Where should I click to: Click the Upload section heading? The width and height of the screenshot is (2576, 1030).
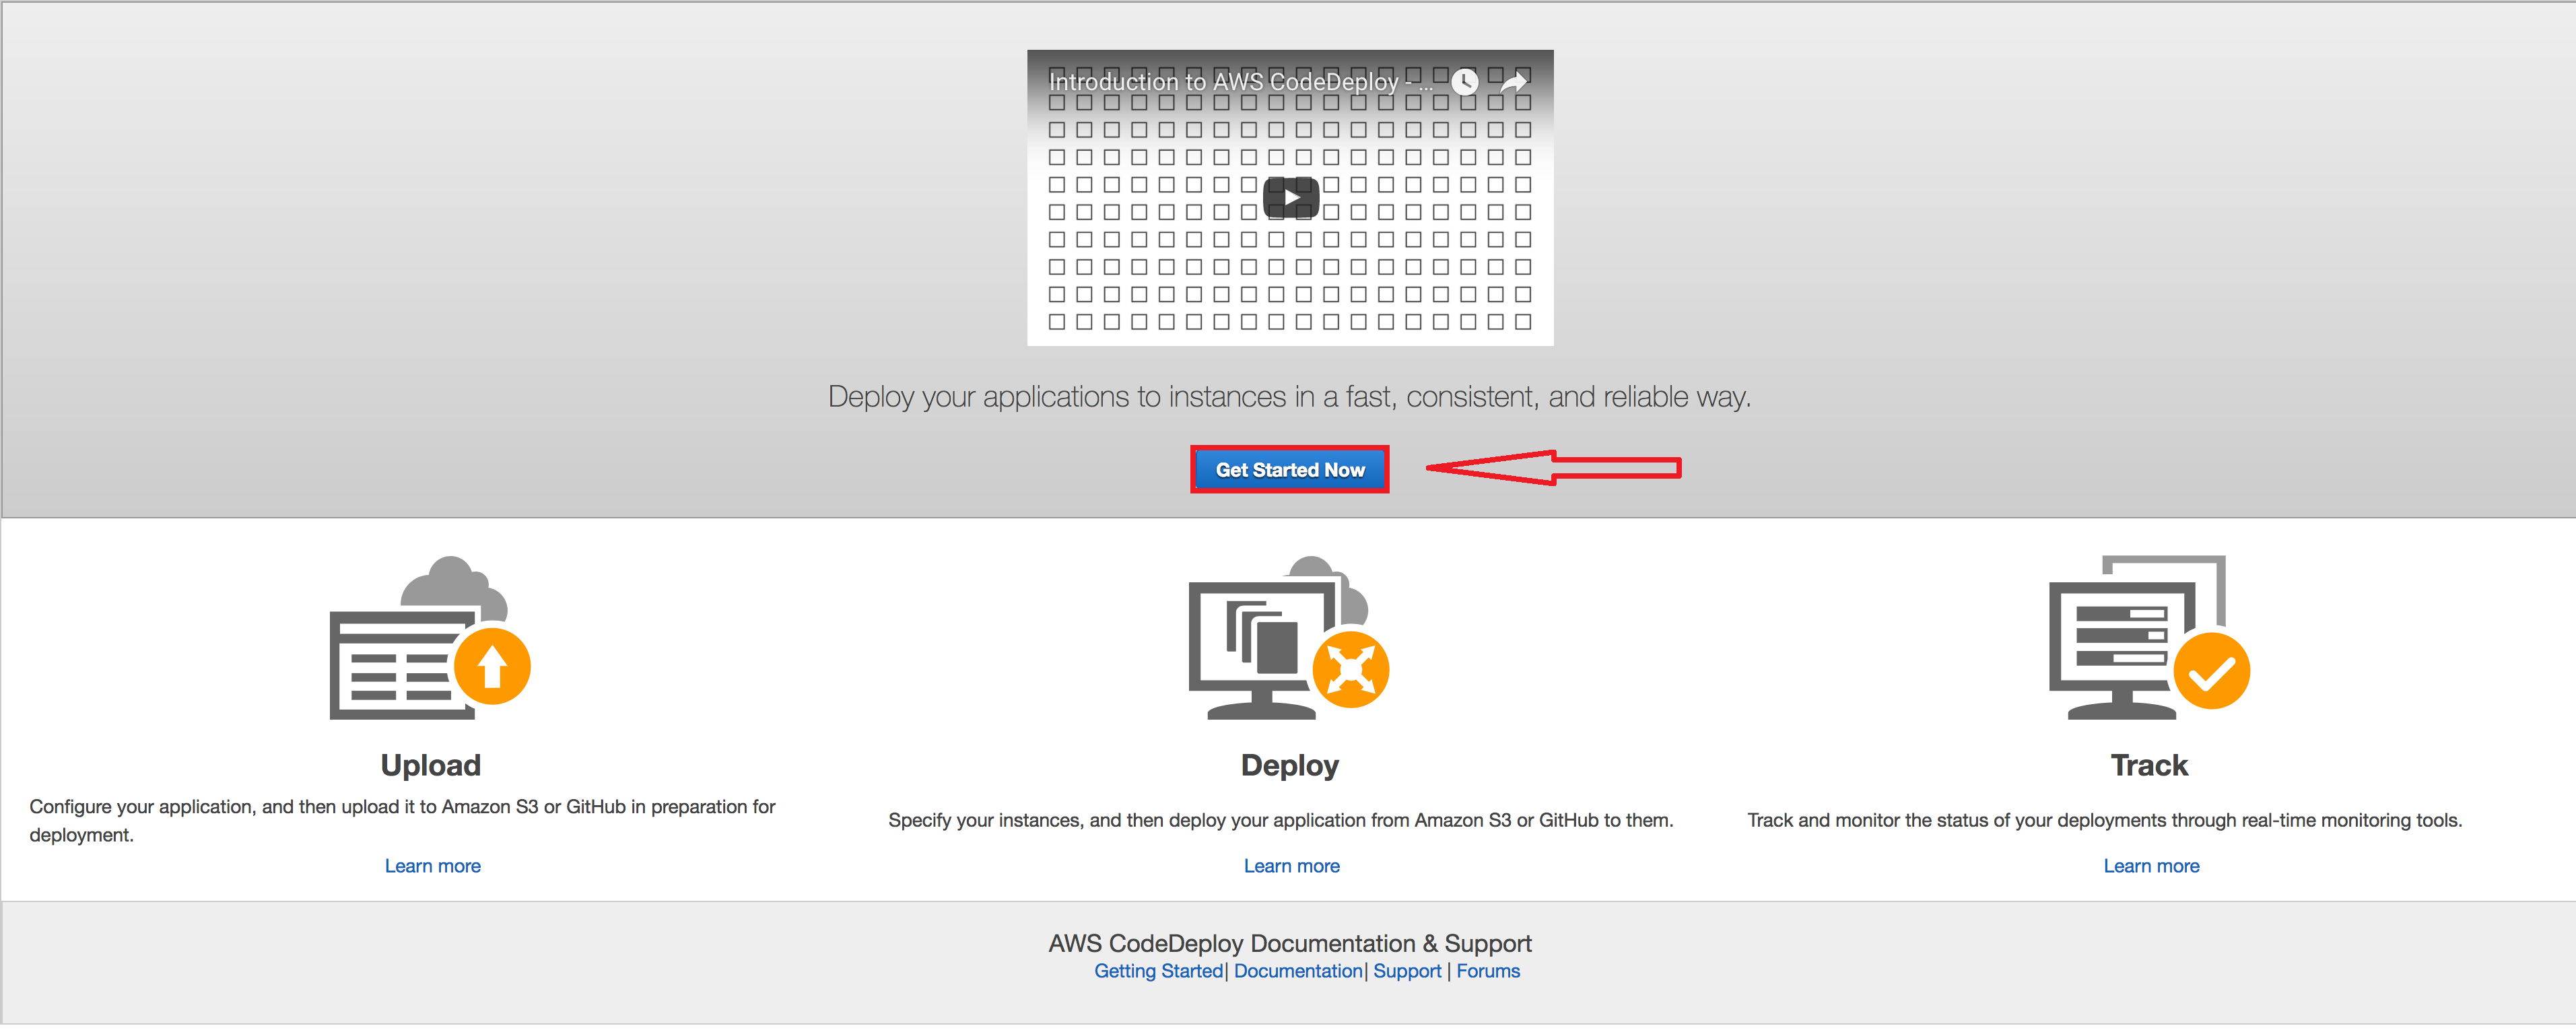430,765
